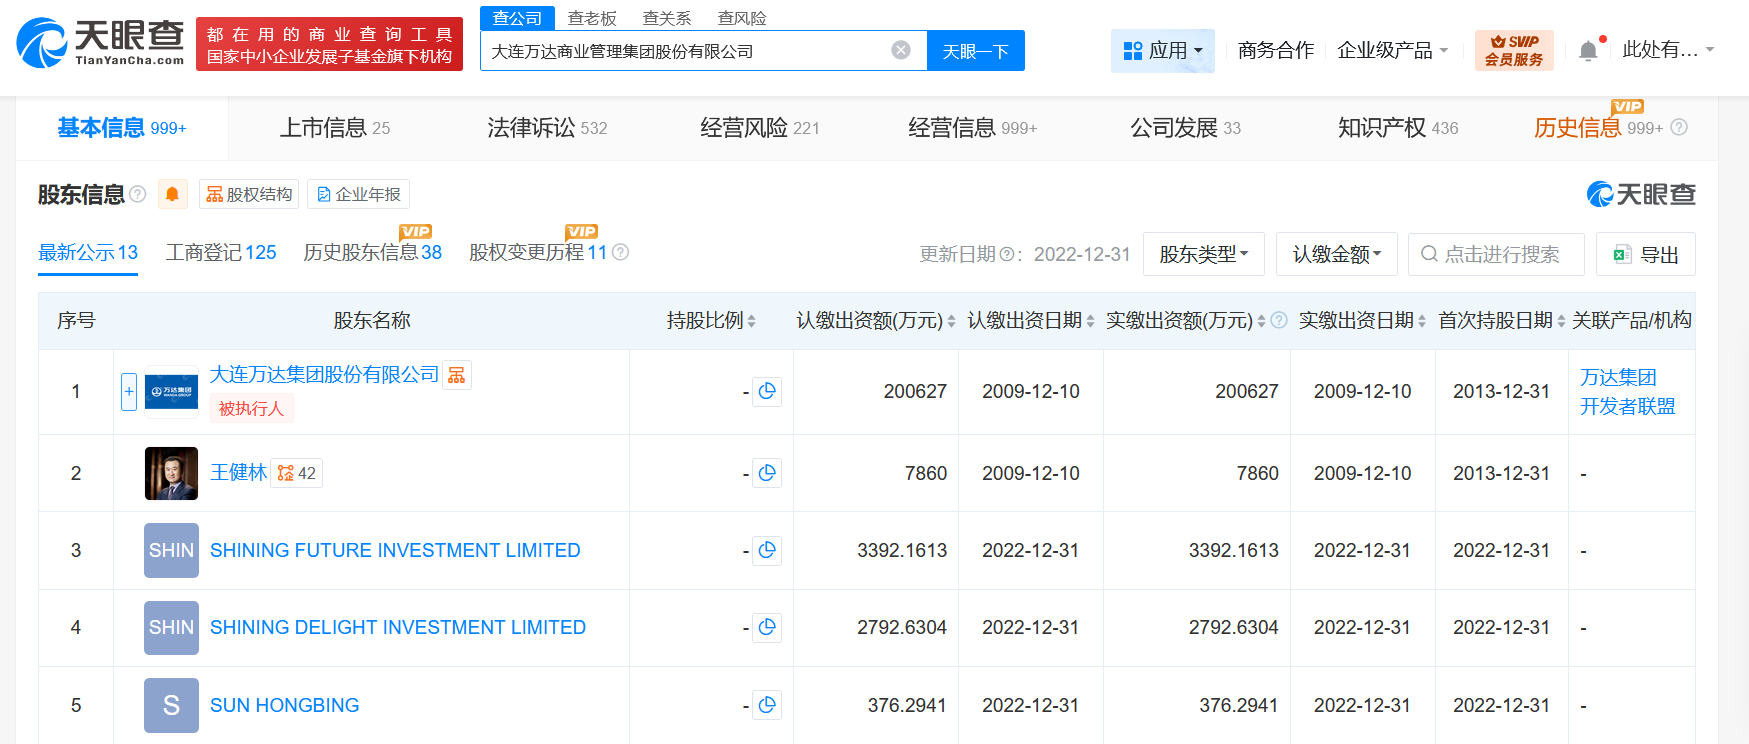Expand the 应用 dropdown menu
This screenshot has width=1749, height=744.
coord(1162,50)
